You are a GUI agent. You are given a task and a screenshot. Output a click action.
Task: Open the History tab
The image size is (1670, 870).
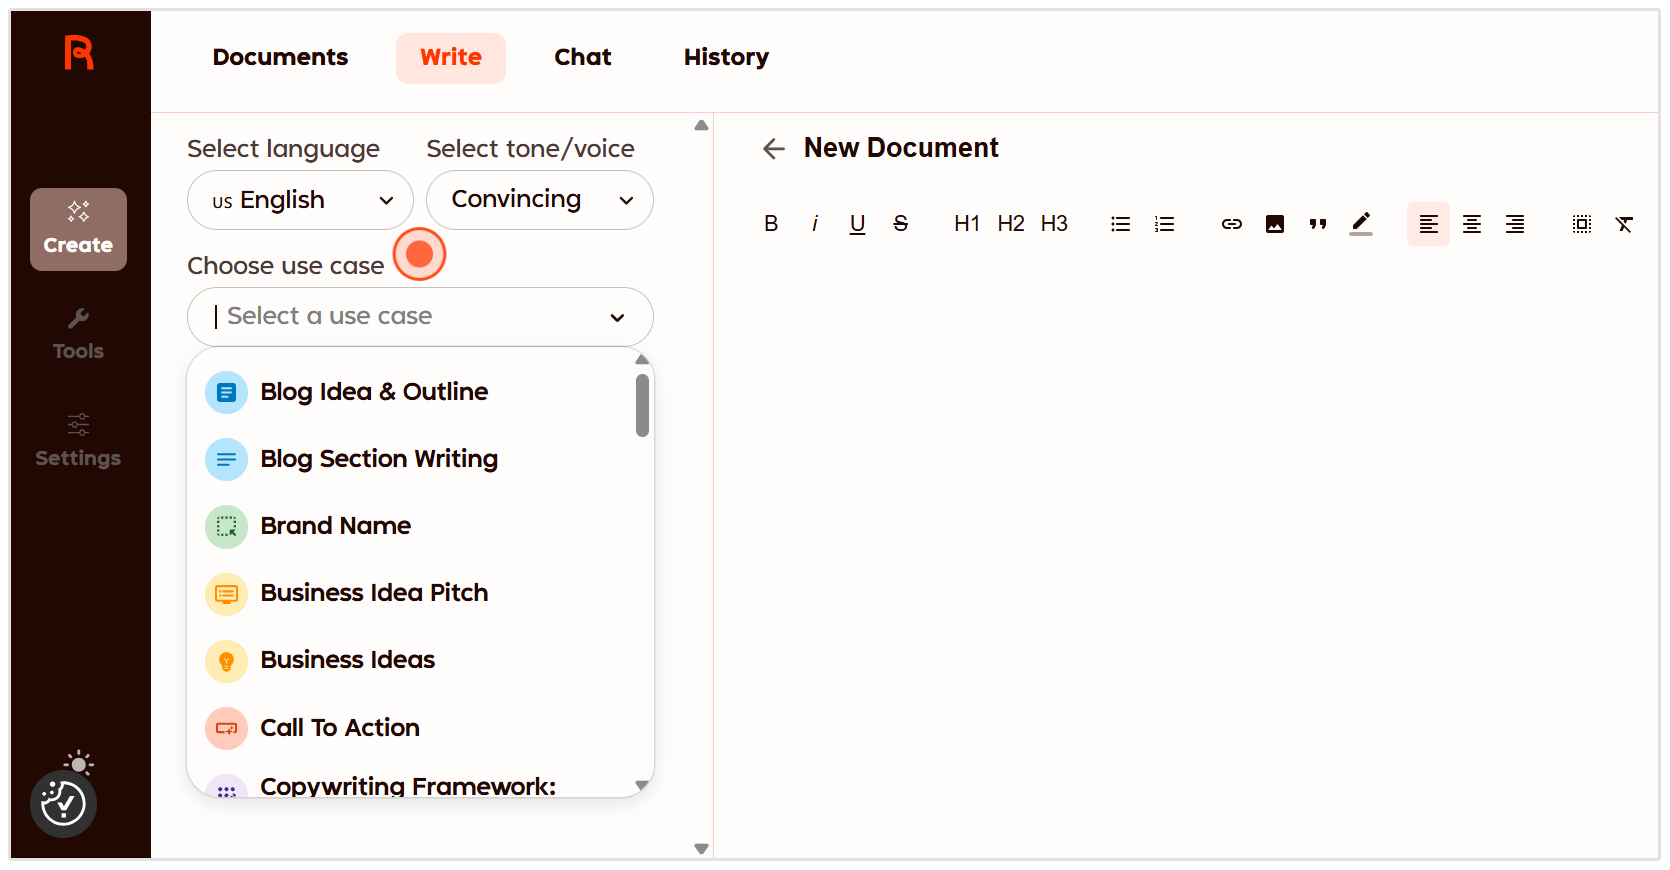[x=726, y=58]
